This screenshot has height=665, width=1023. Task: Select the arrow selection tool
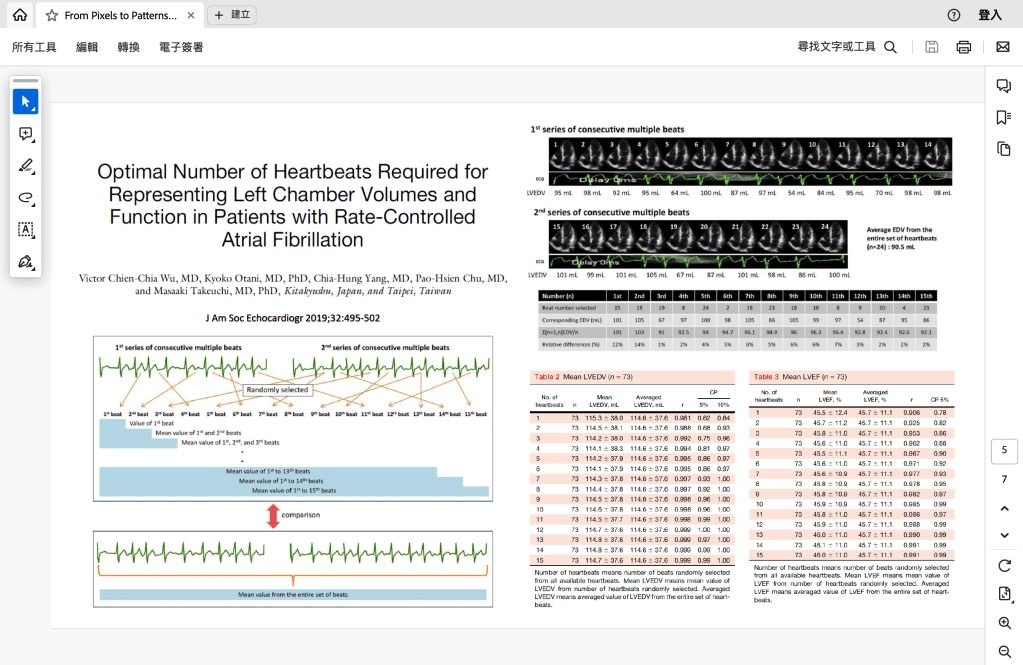25,102
